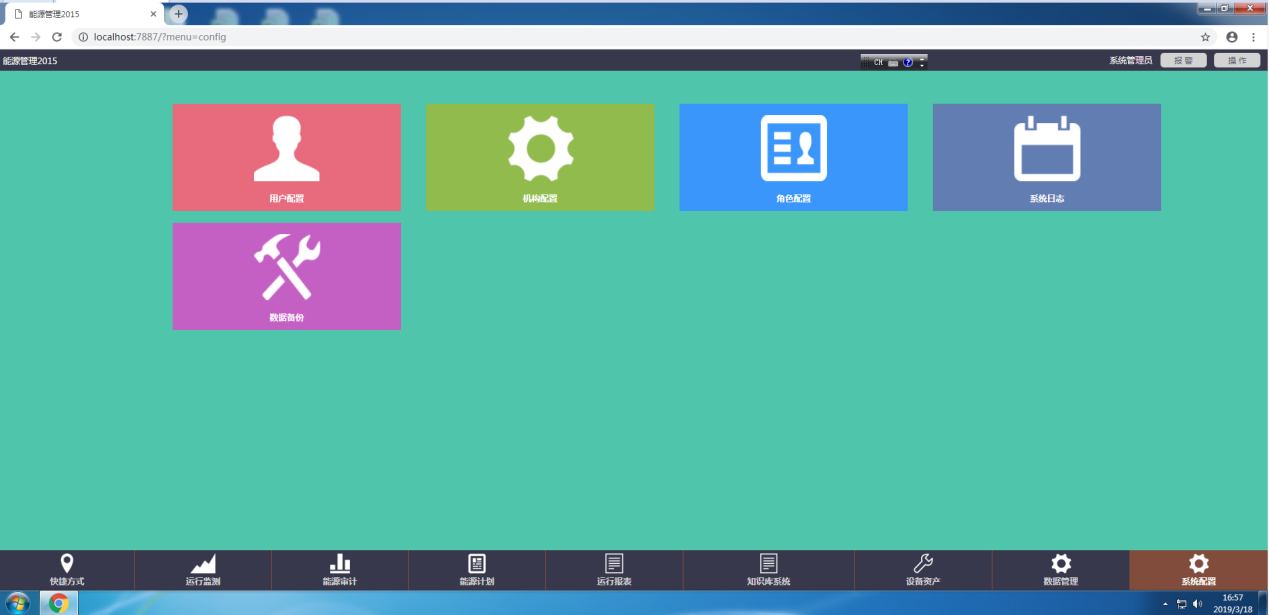Switch to 运行报表 in bottom navigation
Viewport: 1269px width, 615px height.
[x=614, y=570]
